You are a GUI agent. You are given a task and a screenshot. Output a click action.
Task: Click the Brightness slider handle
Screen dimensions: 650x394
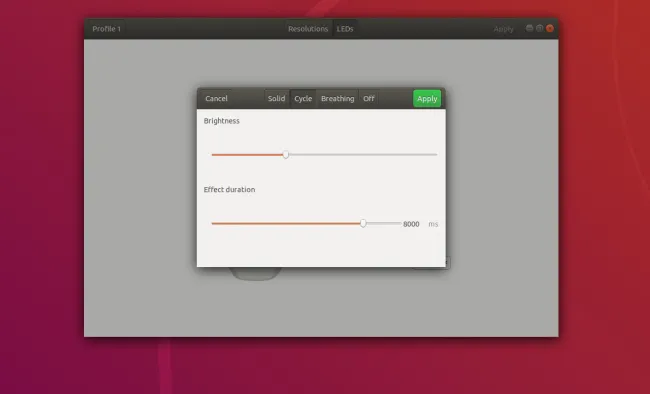[286, 155]
